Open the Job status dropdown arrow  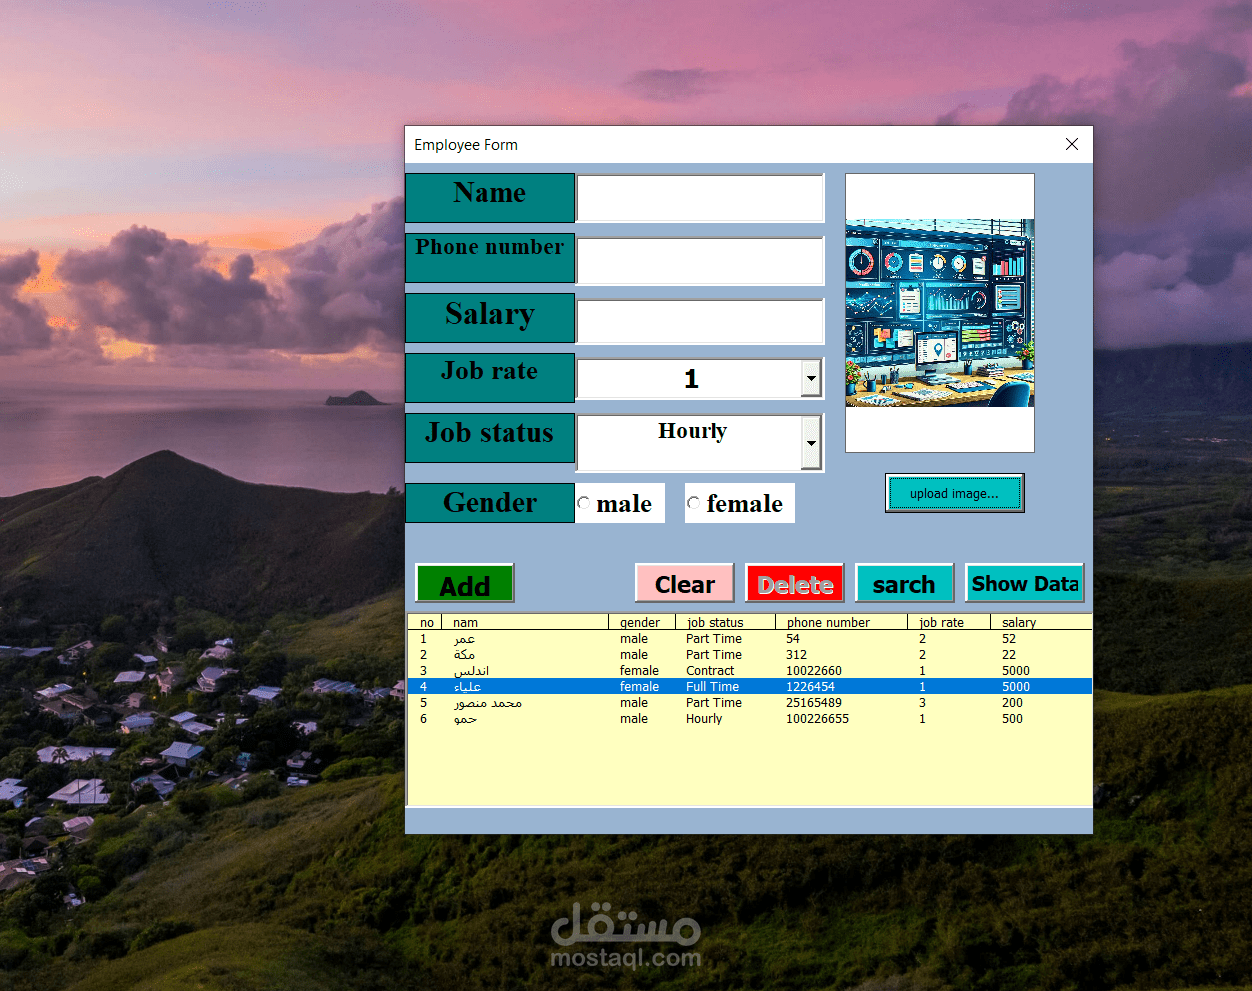pos(811,443)
